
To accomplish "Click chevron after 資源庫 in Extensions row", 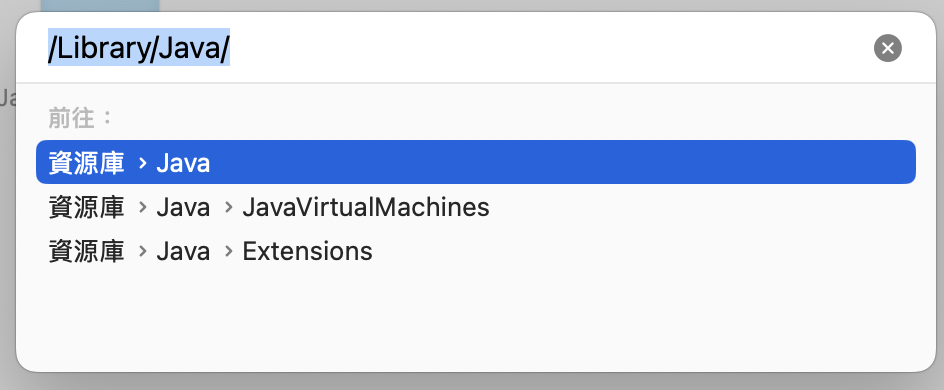I will point(143,251).
